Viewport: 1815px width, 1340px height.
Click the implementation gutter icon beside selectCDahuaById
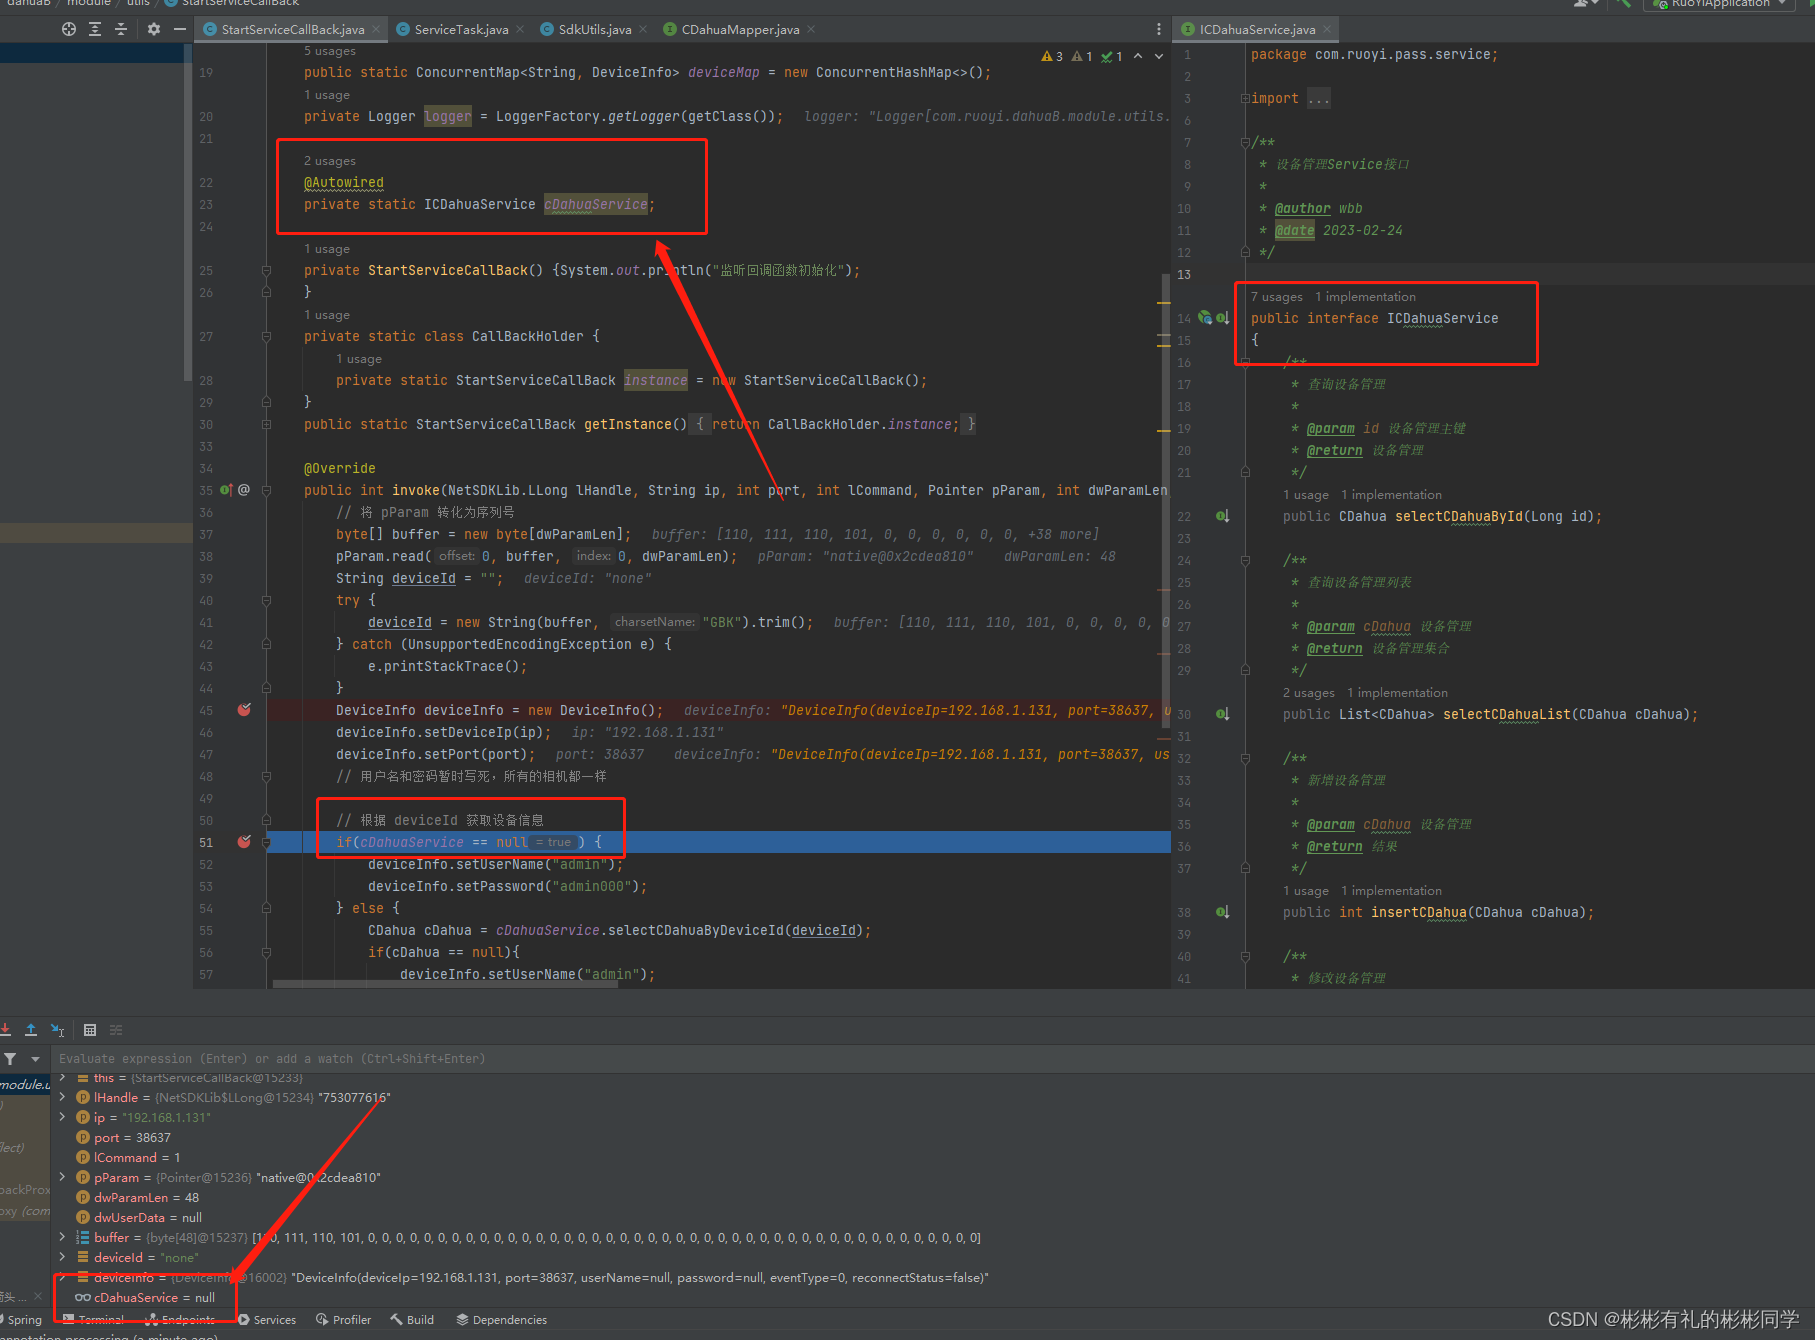(x=1222, y=516)
